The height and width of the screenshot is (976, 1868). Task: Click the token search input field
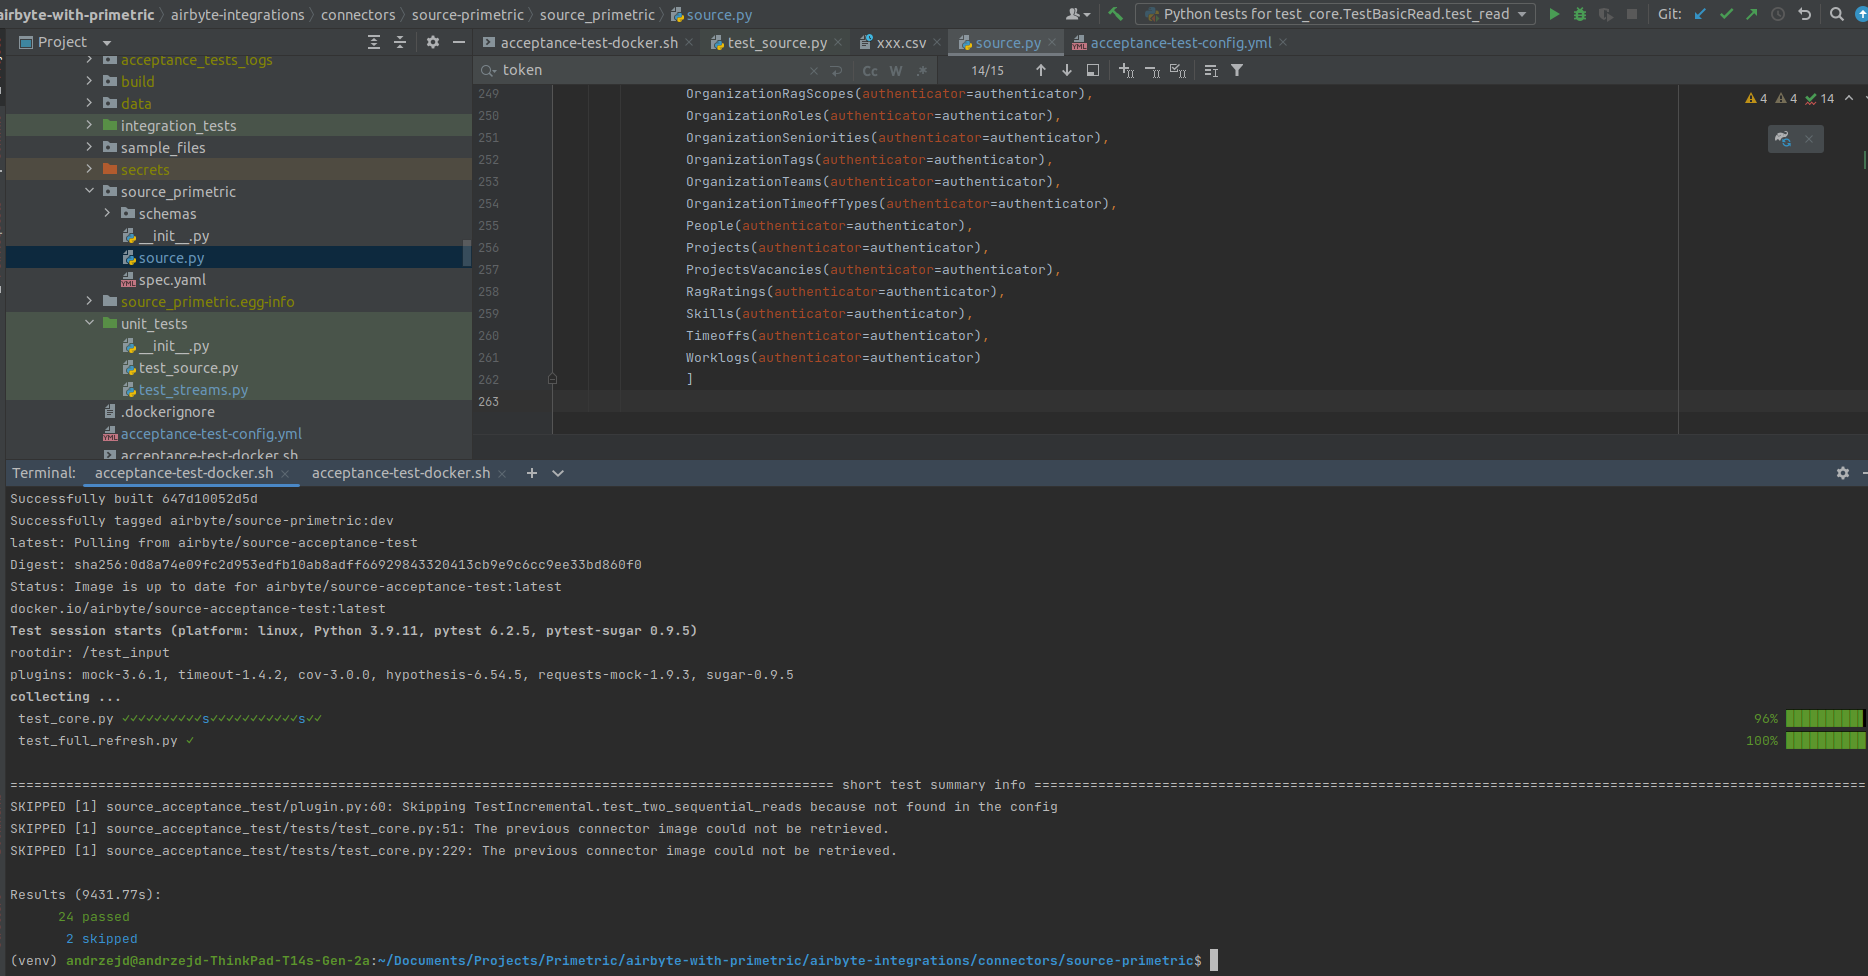click(650, 70)
